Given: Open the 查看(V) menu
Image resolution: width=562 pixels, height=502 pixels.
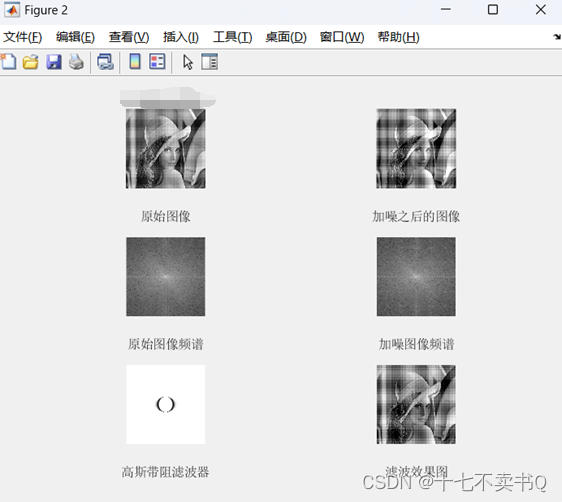Looking at the screenshot, I should 129,37.
